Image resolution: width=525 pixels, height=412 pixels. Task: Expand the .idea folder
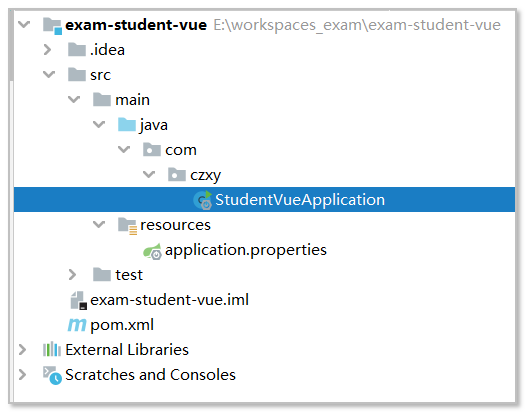pyautogui.click(x=48, y=50)
